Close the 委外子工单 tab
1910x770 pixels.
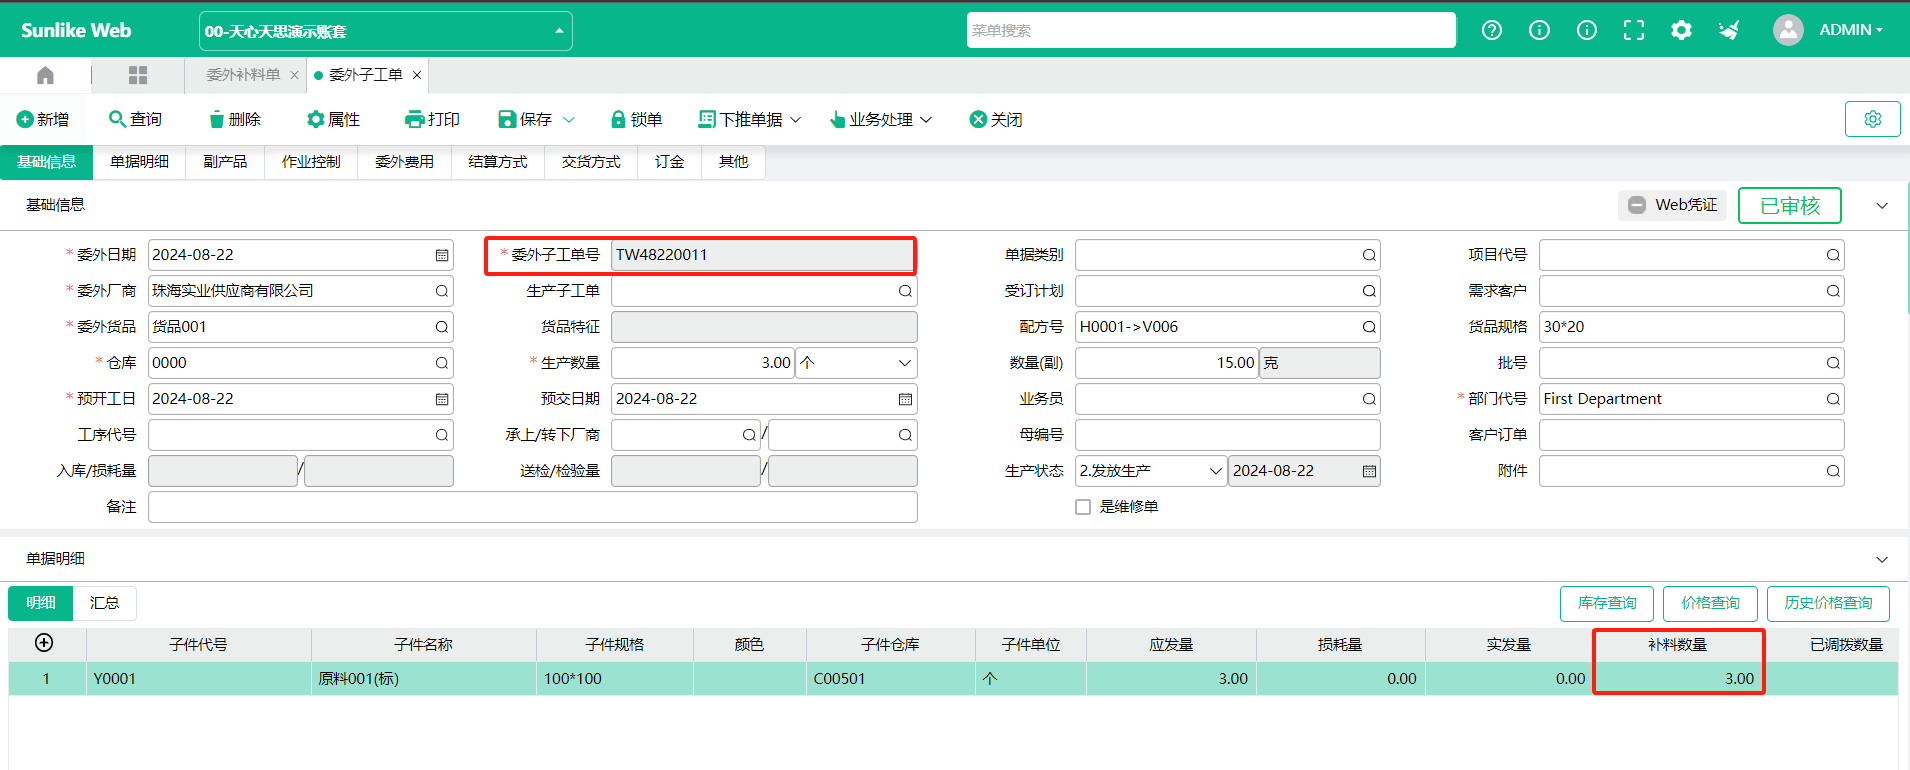click(417, 75)
